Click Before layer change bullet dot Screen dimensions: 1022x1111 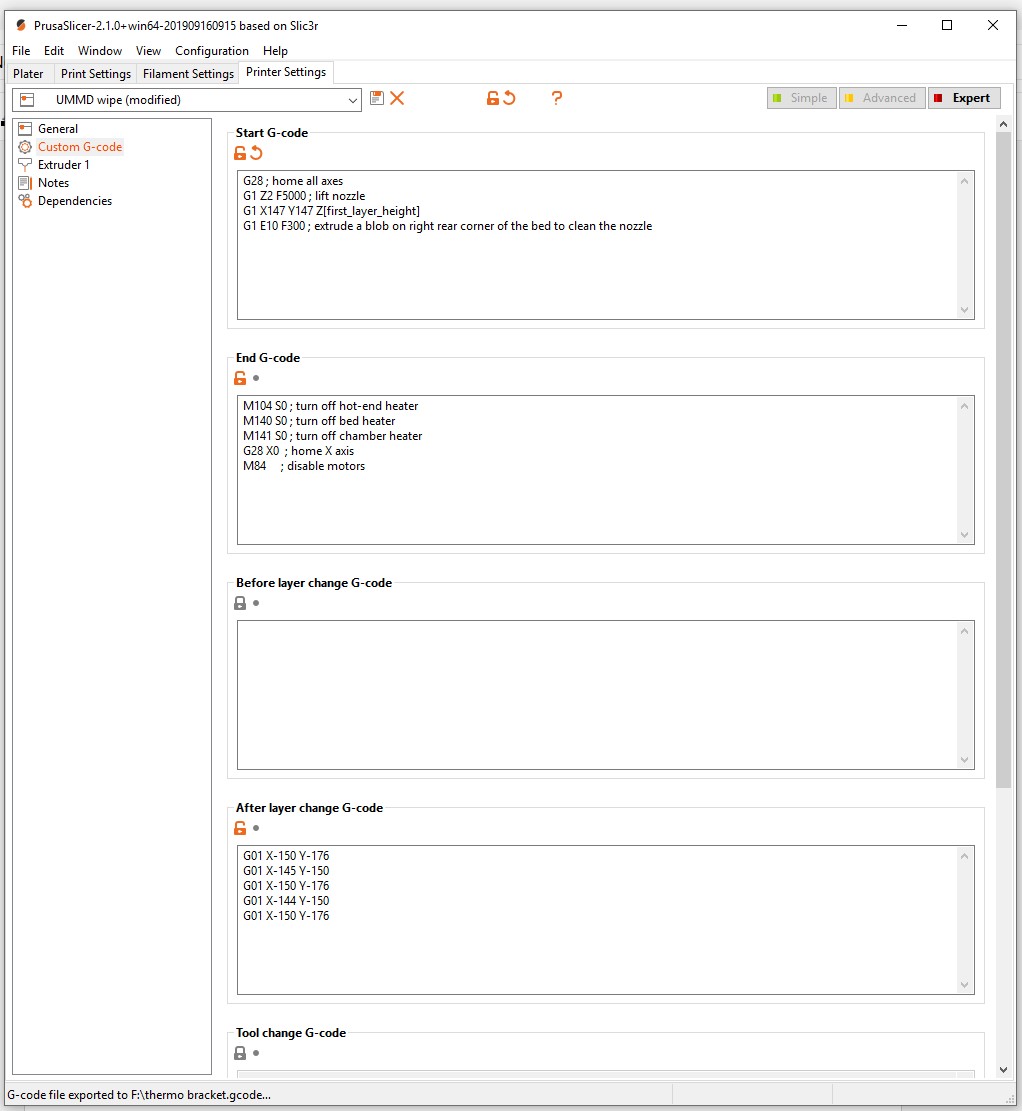tap(256, 603)
